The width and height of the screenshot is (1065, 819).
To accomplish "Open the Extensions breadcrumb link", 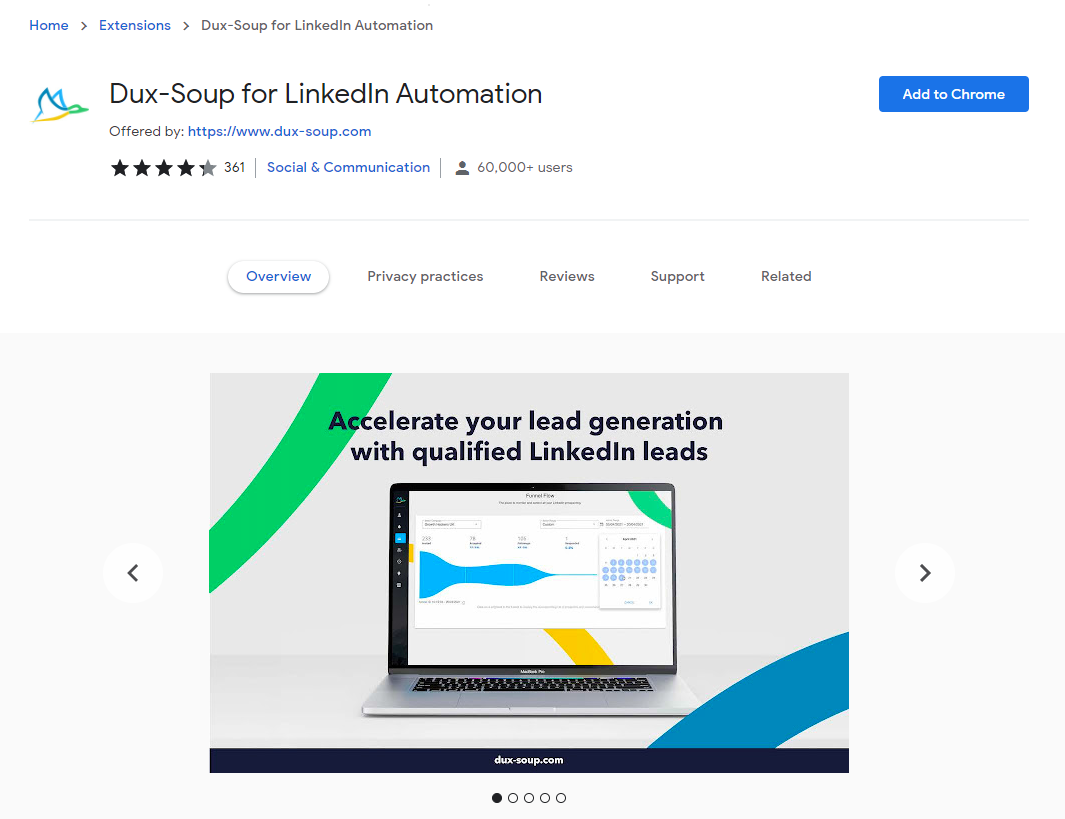I will (x=134, y=25).
